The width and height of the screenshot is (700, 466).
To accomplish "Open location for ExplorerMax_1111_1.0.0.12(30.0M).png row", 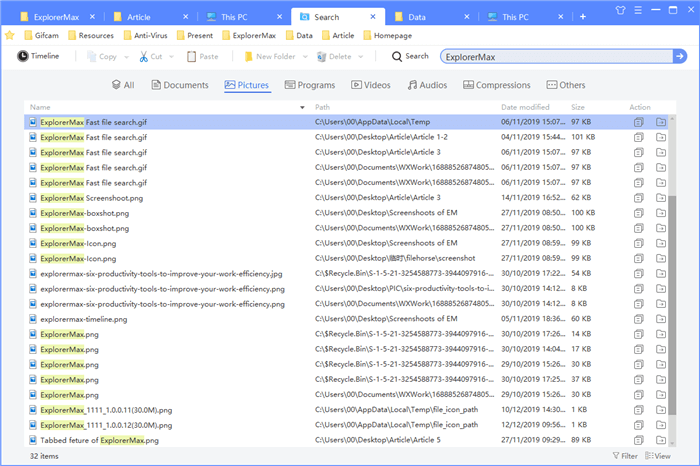I will coord(661,425).
